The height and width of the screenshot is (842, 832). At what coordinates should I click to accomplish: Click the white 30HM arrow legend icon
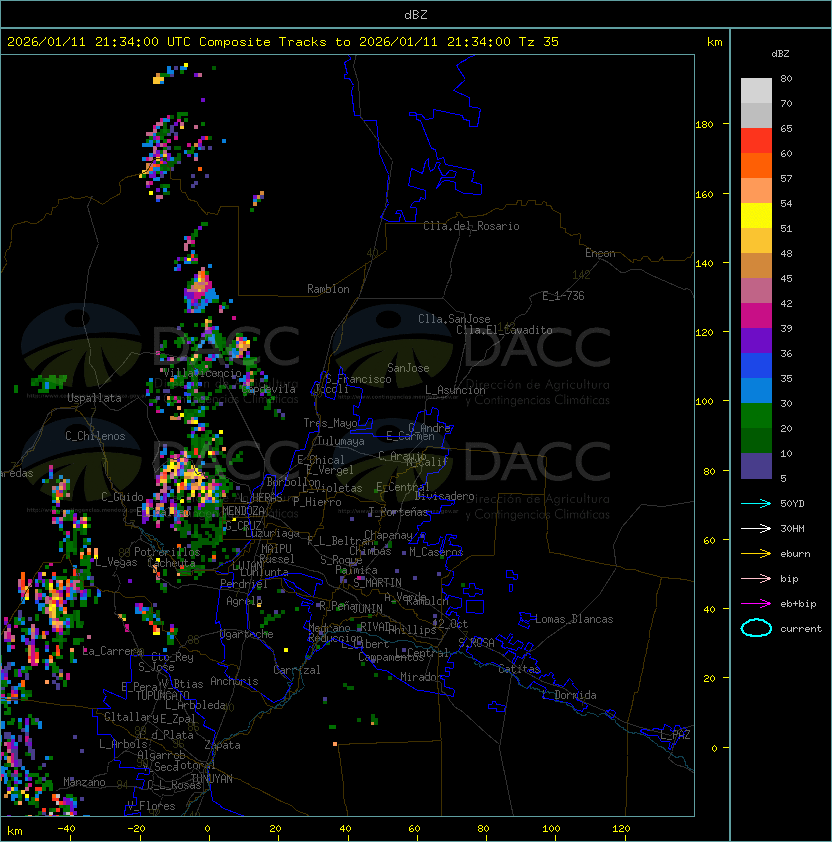(756, 528)
